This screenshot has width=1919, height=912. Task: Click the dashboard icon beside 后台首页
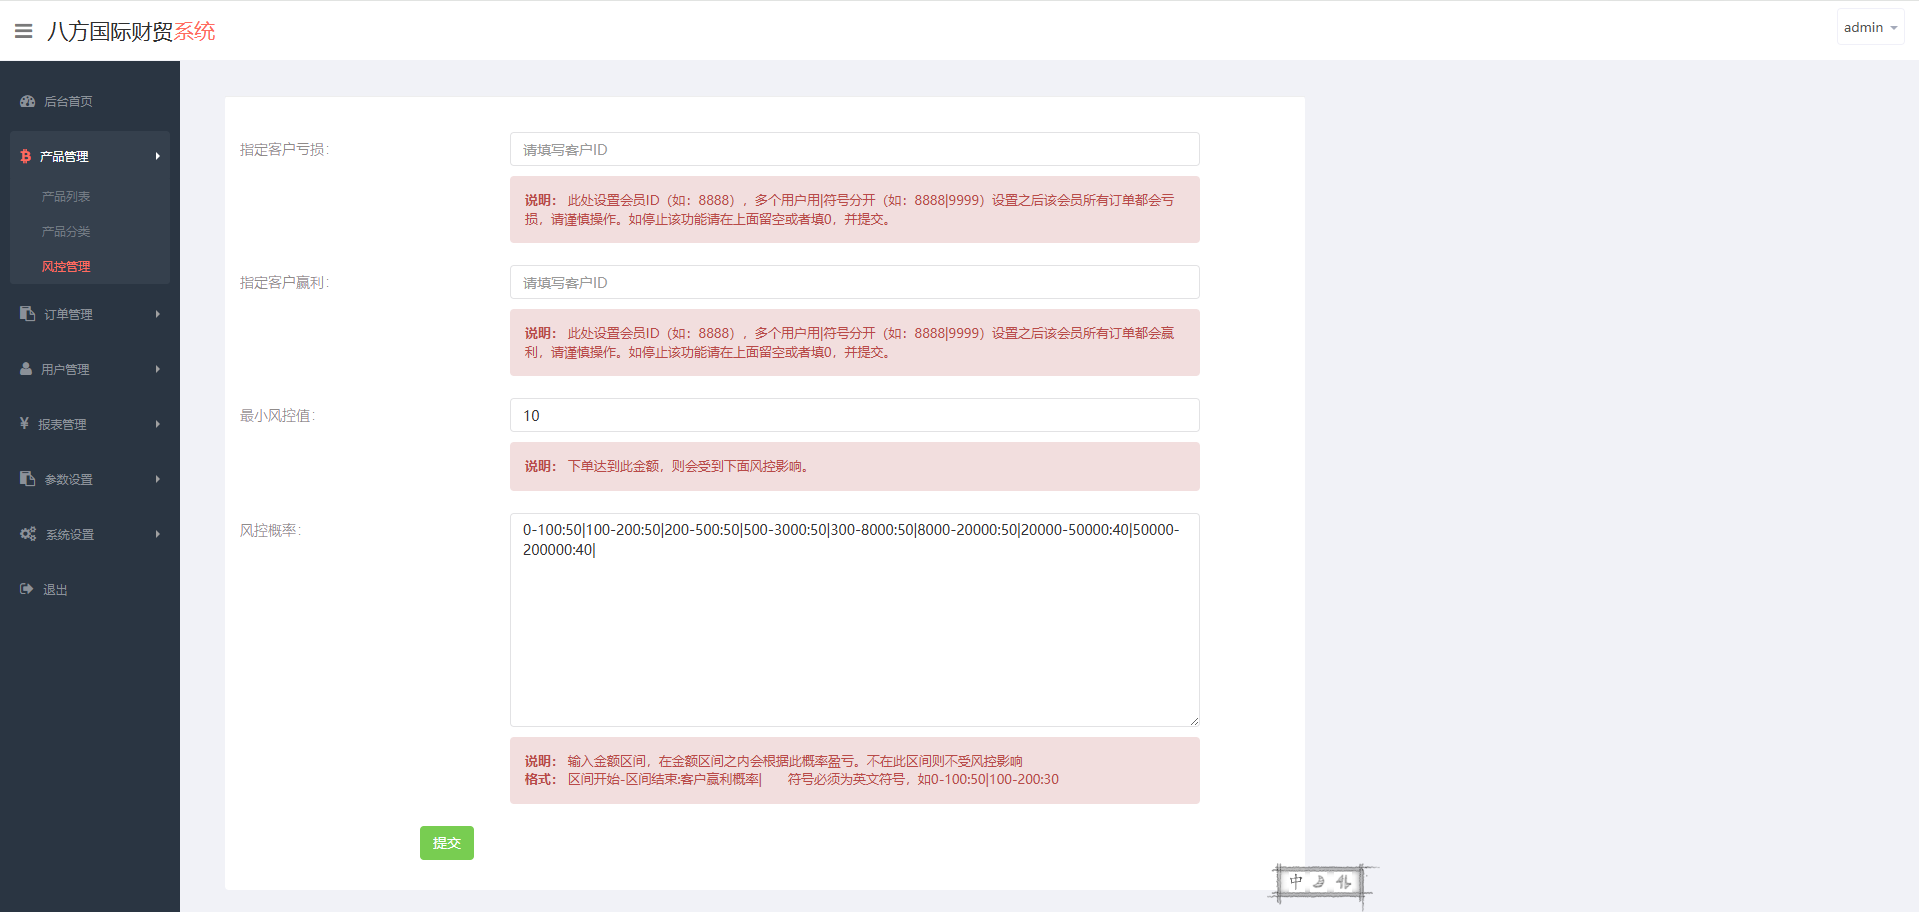[28, 101]
